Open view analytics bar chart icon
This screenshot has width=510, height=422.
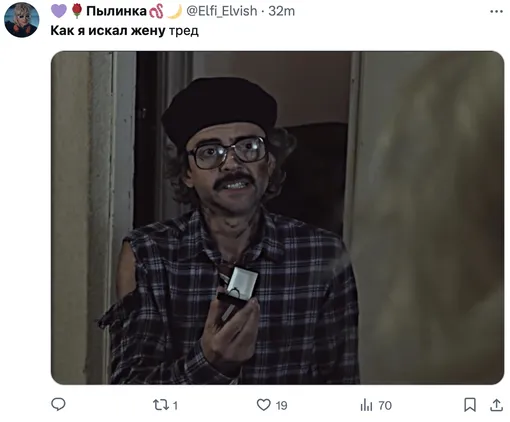tap(366, 405)
